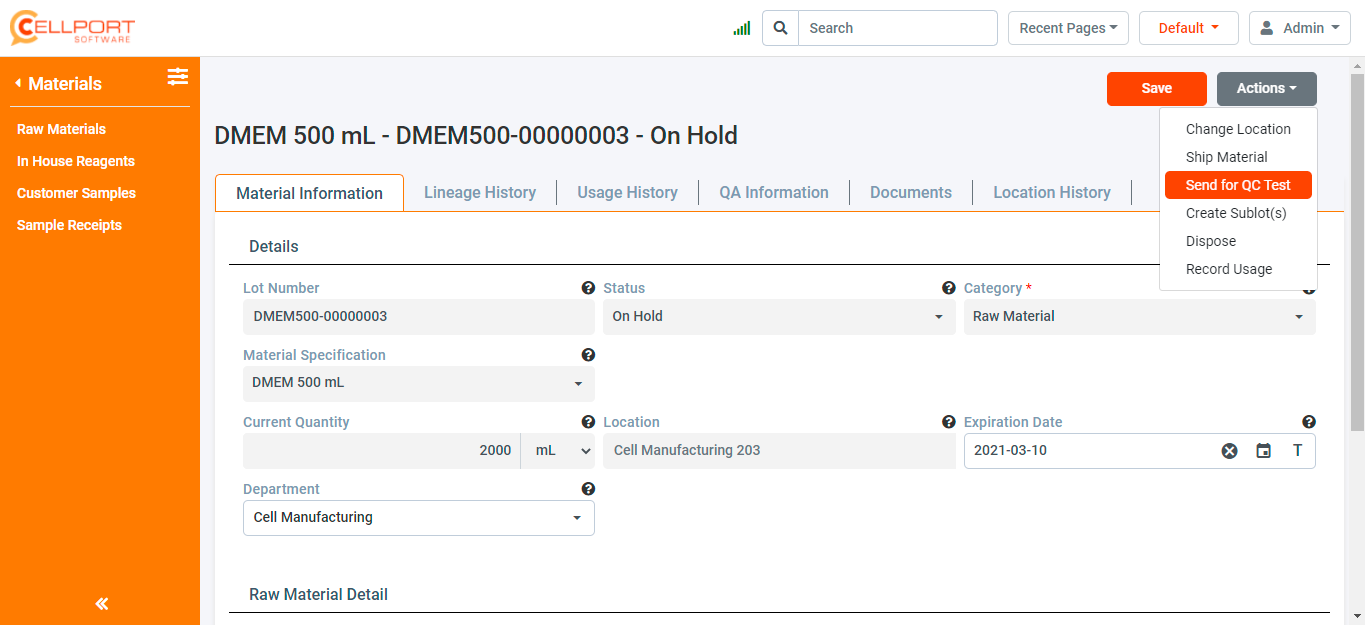Collapse the sidebar with double-chevron icon
Screen dimensions: 1365x625
[x=101, y=603]
